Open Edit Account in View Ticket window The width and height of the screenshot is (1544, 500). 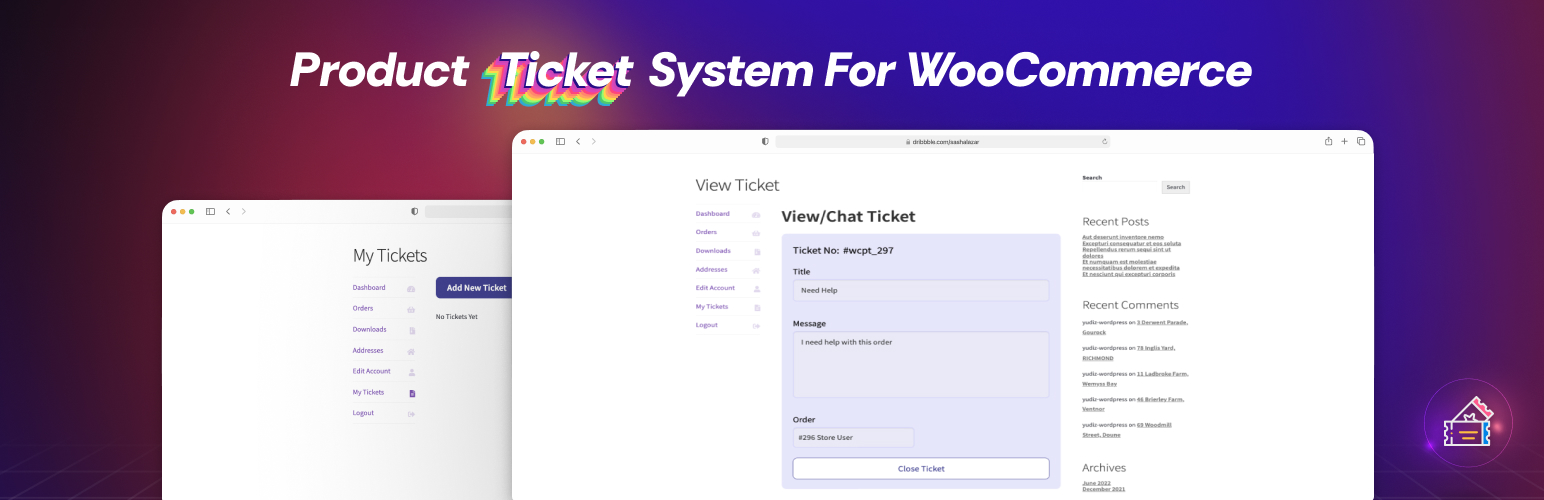[715, 288]
